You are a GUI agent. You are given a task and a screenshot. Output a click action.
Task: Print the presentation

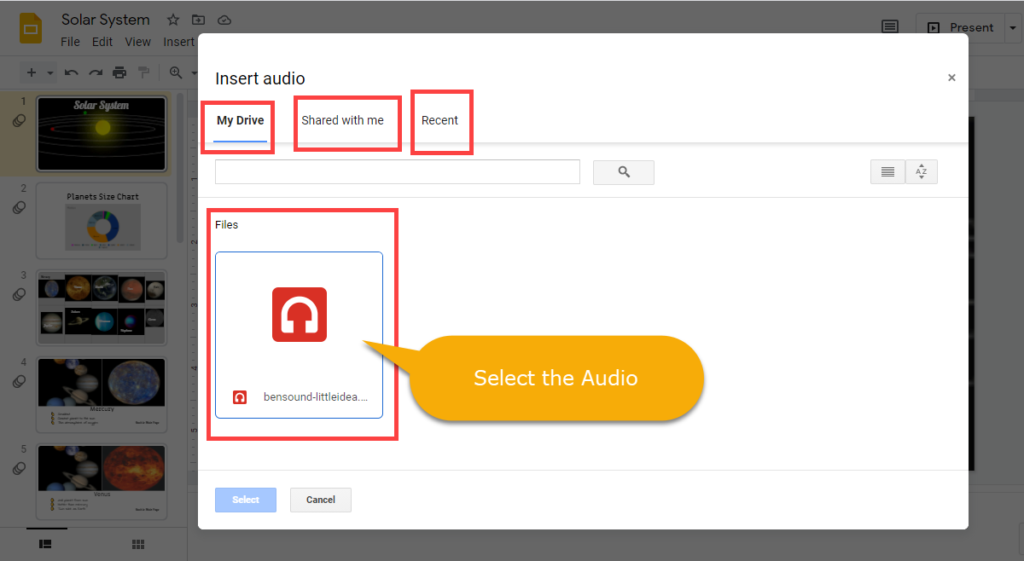[x=120, y=72]
